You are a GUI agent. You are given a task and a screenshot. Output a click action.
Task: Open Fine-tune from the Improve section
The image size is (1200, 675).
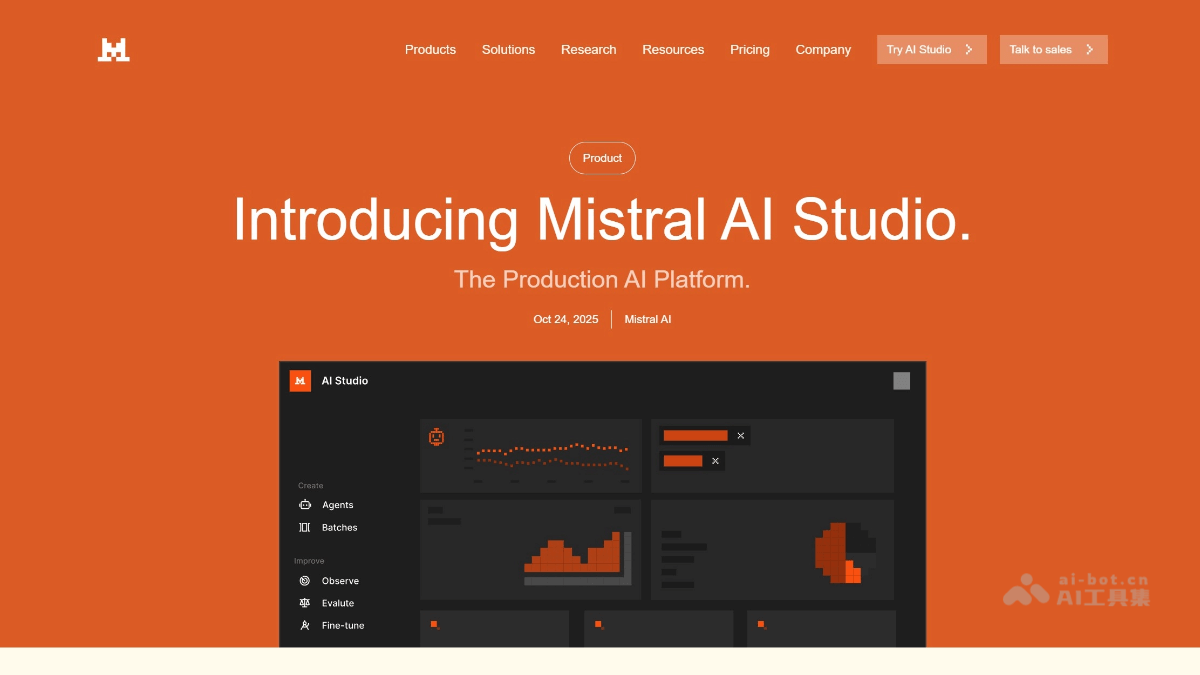(x=341, y=625)
